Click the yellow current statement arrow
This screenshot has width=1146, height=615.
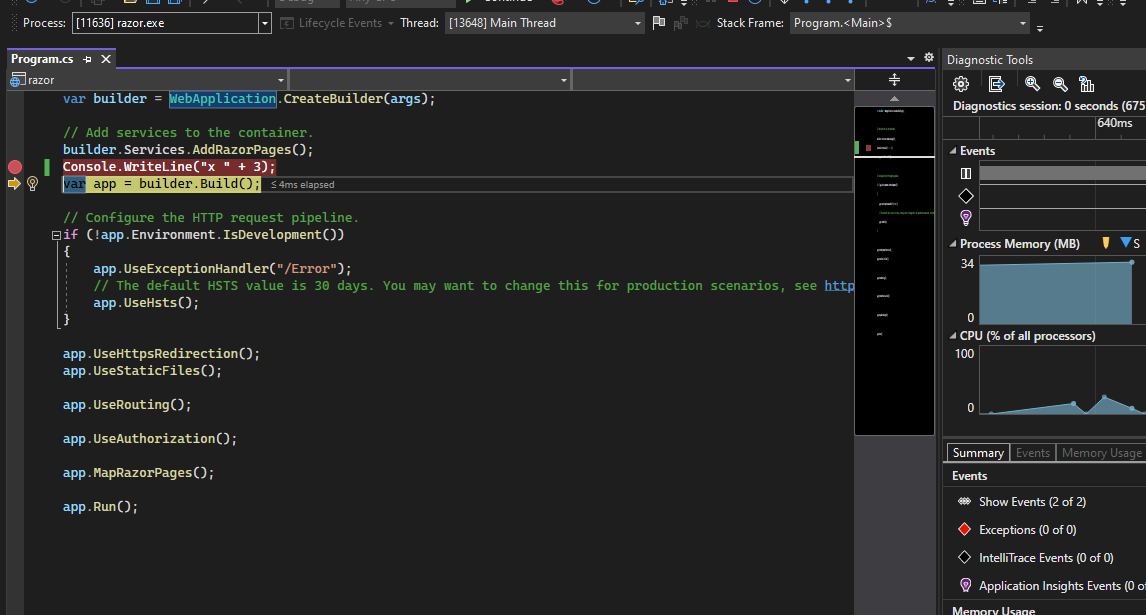click(x=14, y=184)
